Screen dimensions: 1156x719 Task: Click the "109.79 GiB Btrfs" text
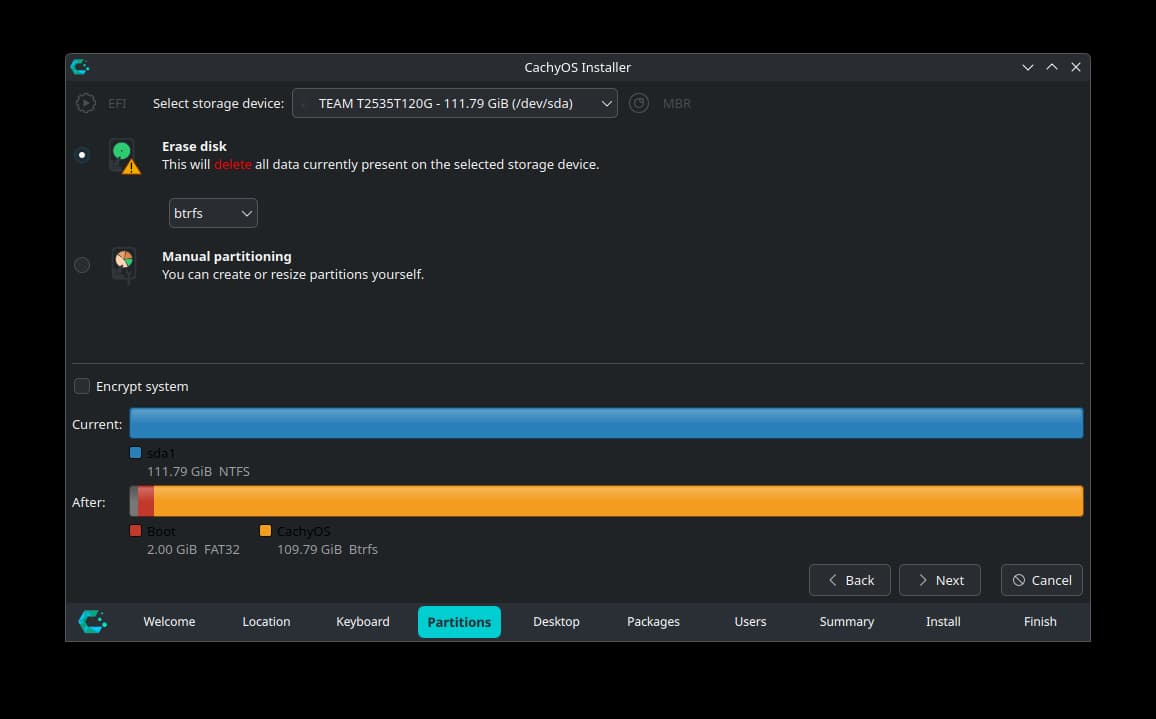click(x=327, y=549)
